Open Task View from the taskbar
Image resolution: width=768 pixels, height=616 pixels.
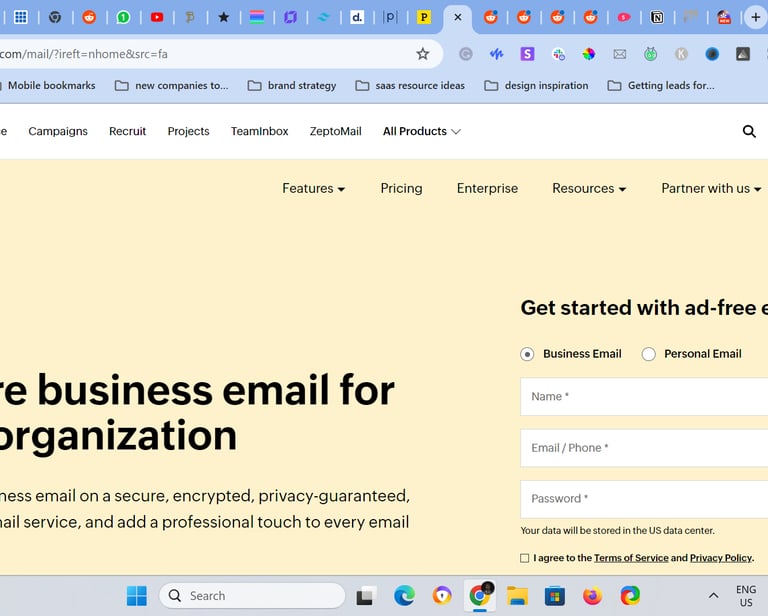[x=366, y=596]
